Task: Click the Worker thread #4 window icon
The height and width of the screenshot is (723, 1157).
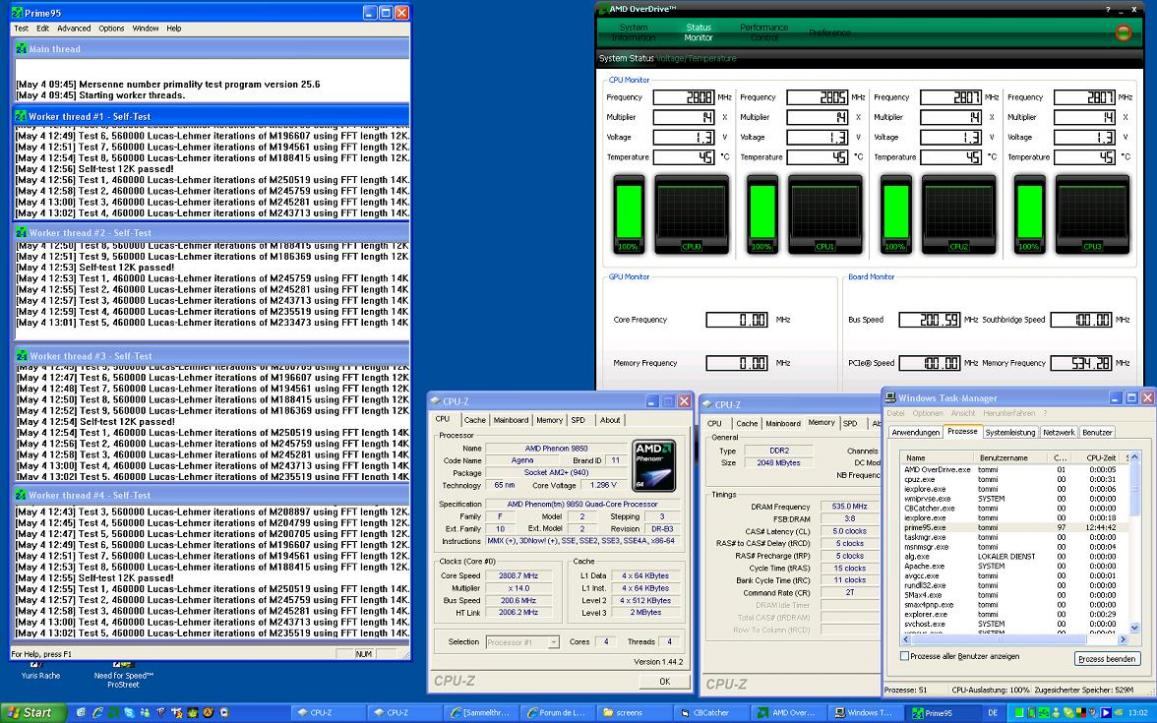Action: coord(21,495)
